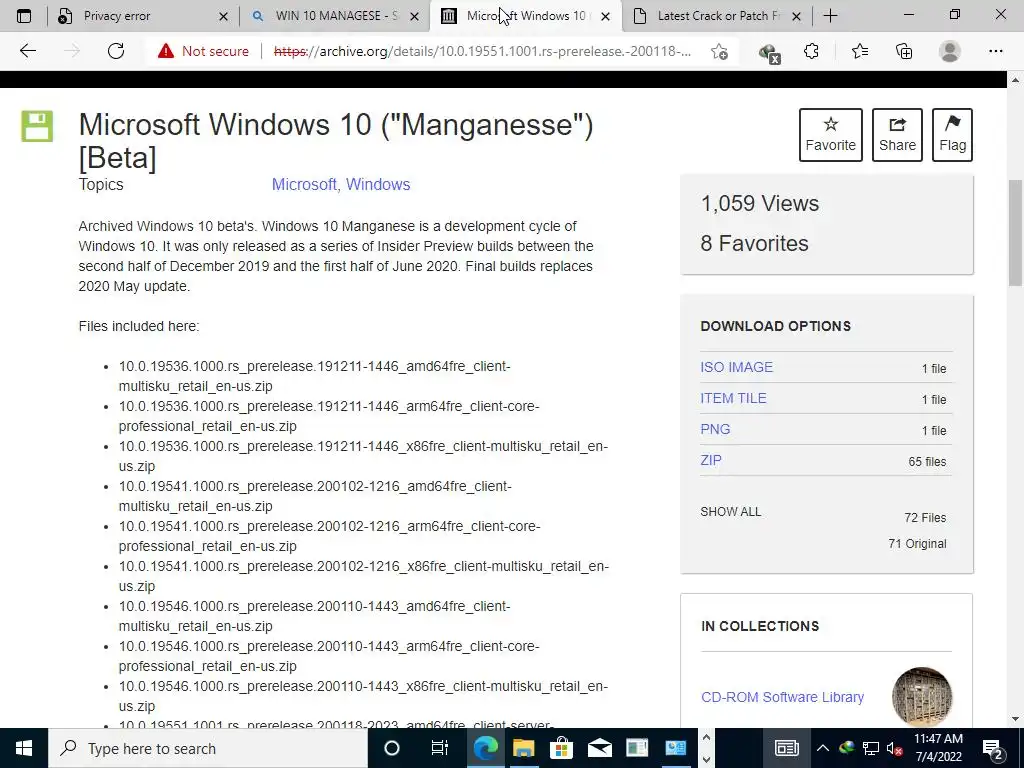Image resolution: width=1024 pixels, height=768 pixels.
Task: Open Microsoft Store from taskbar
Action: (561, 748)
